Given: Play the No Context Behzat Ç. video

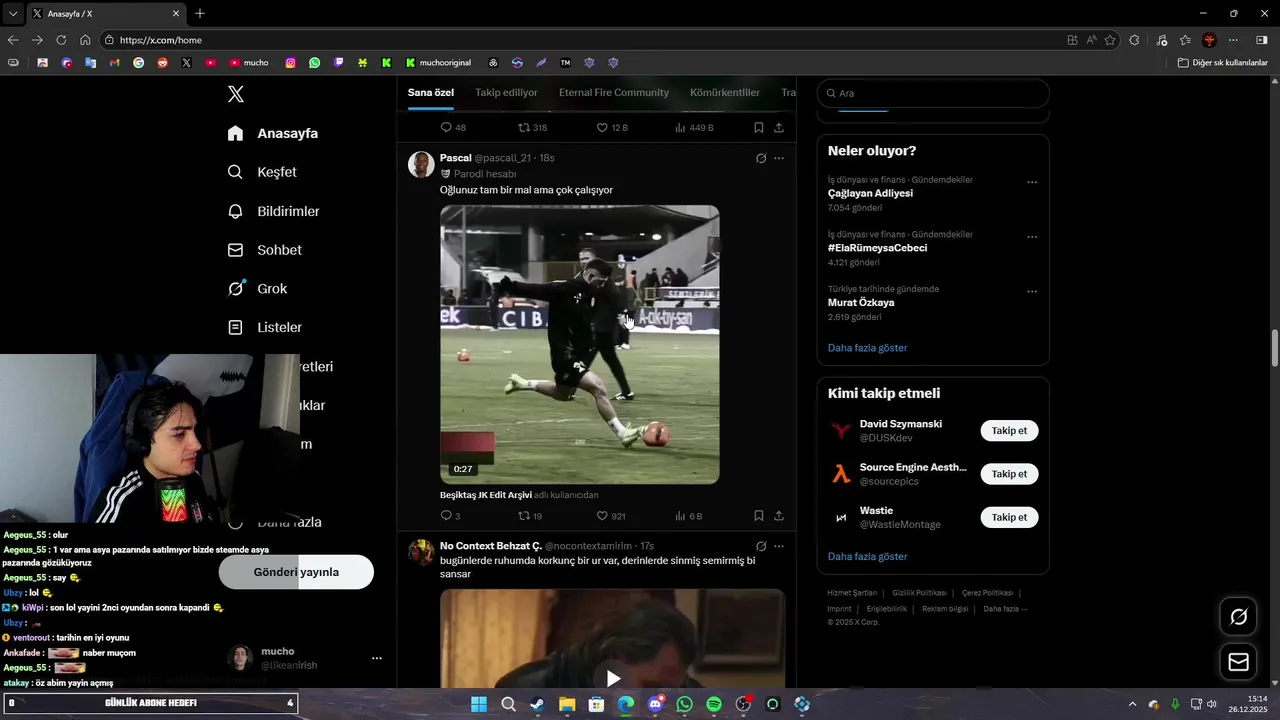Looking at the screenshot, I should click(x=613, y=679).
